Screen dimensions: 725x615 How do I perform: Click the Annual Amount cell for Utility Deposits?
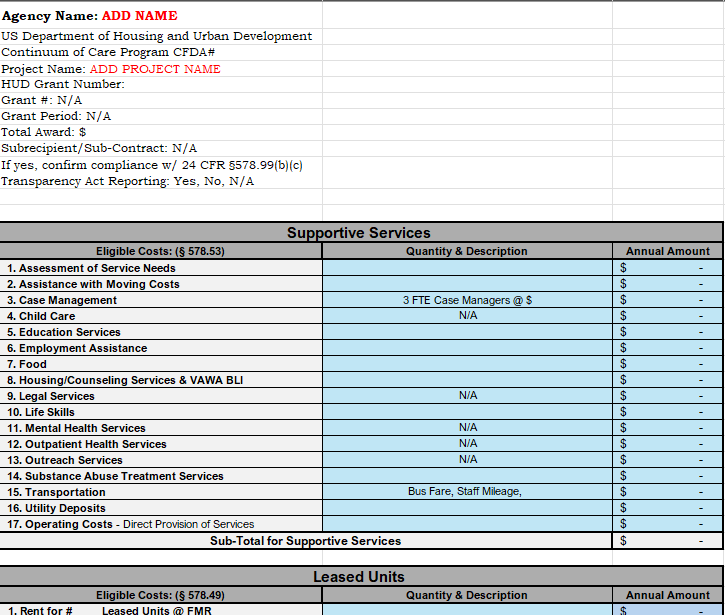pos(666,508)
